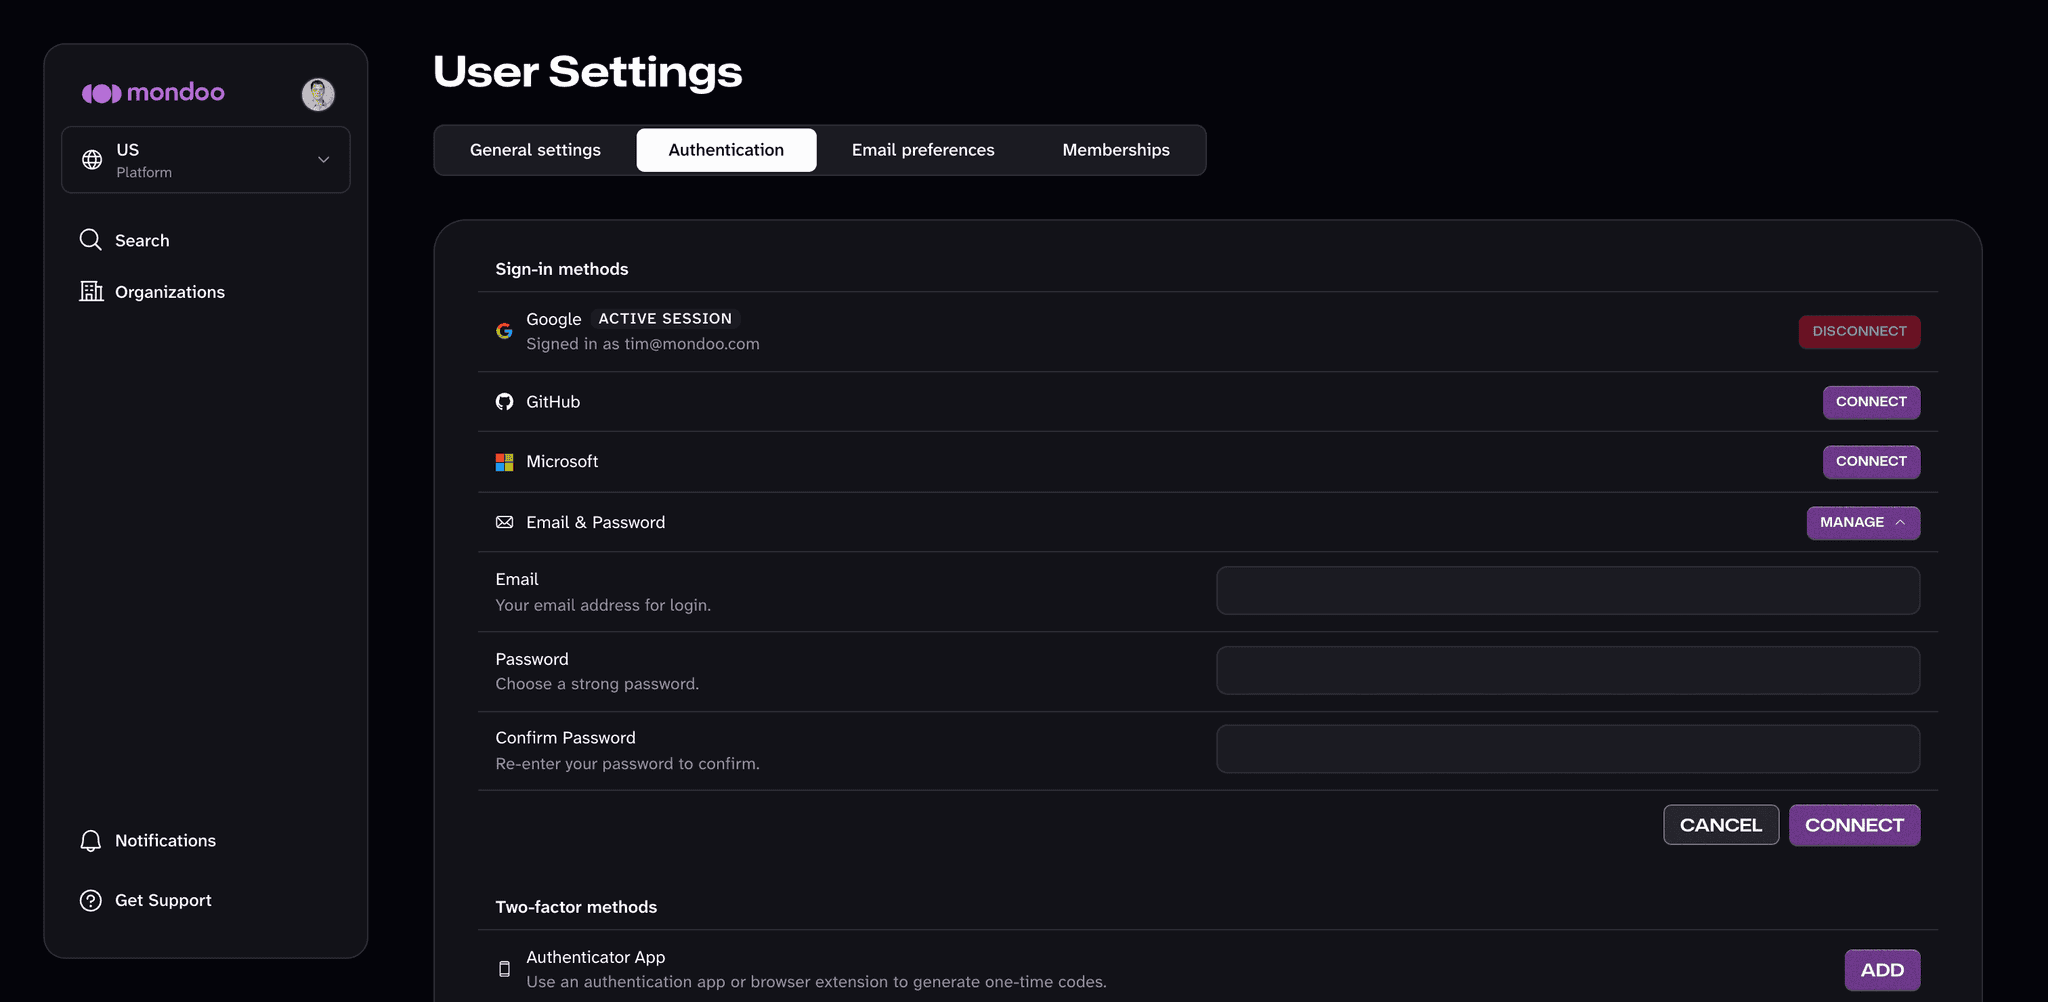Cancel the email and password form
Image resolution: width=2048 pixels, height=1002 pixels.
point(1721,825)
